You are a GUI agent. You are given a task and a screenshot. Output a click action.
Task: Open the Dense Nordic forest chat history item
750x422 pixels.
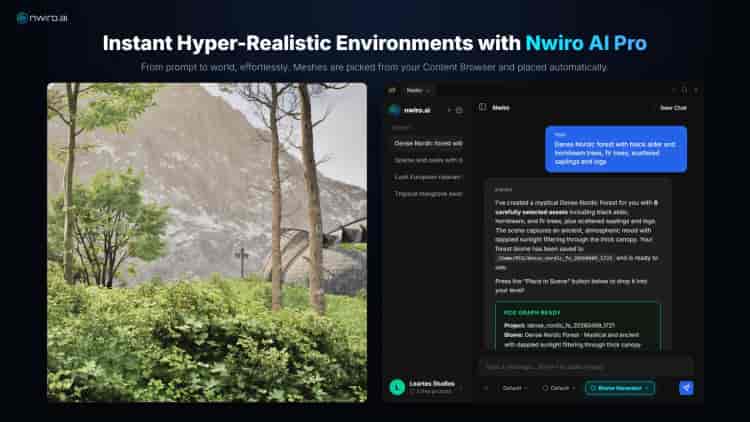coord(428,143)
